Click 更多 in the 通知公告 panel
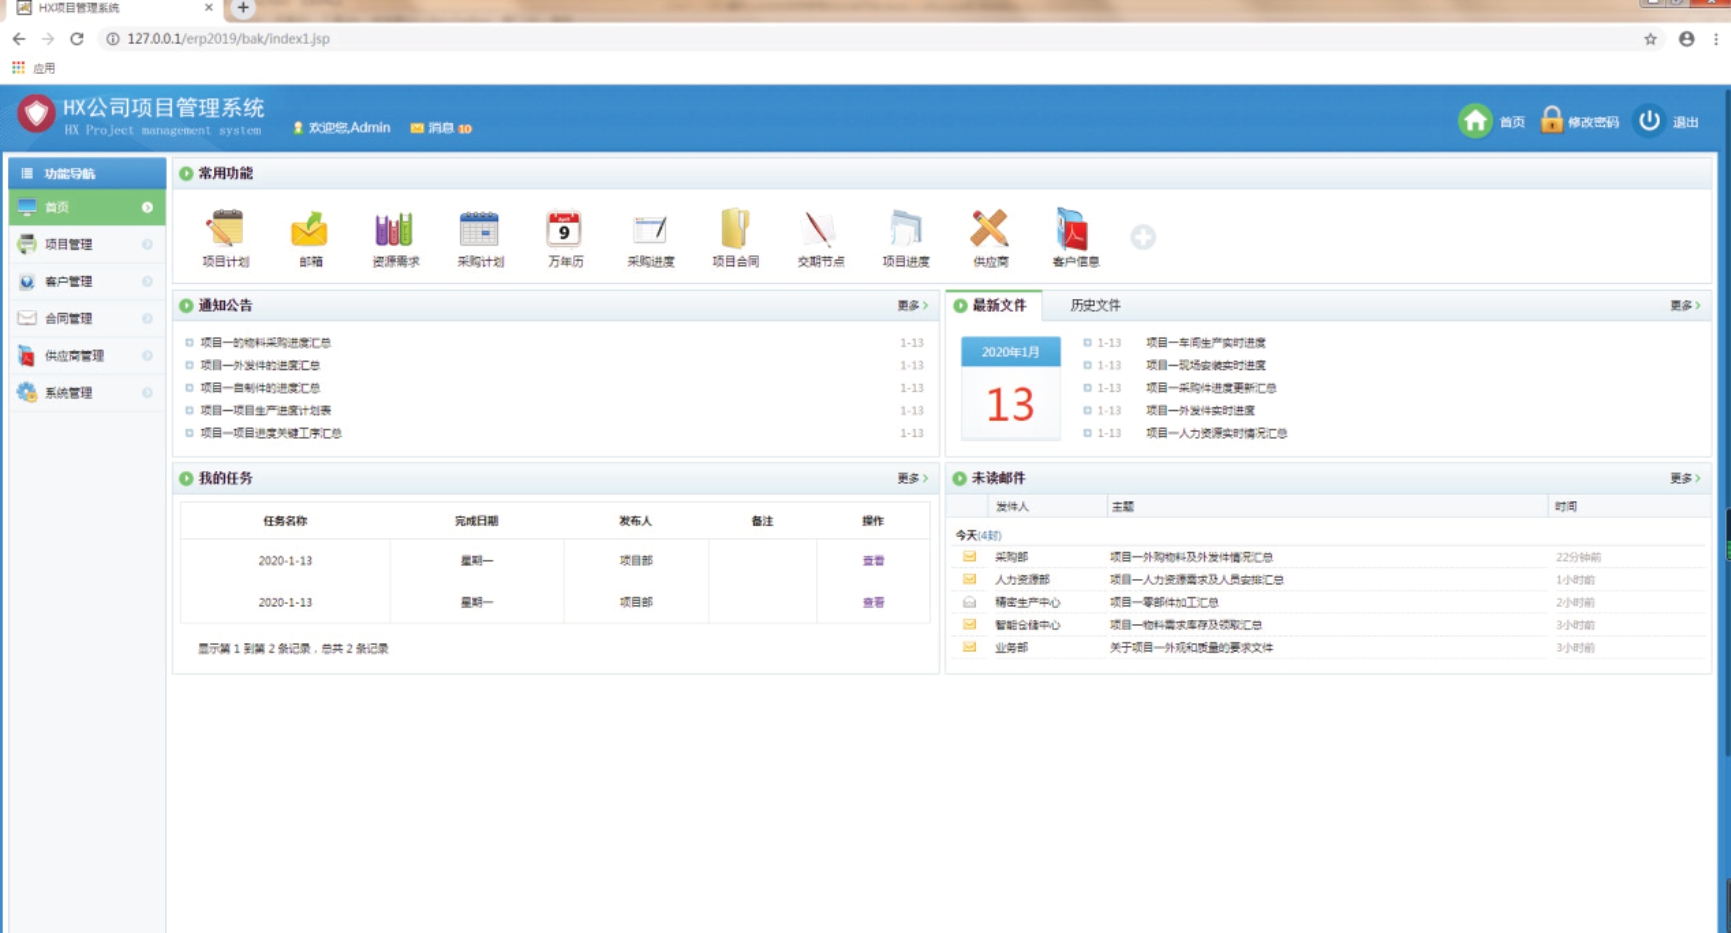The width and height of the screenshot is (1731, 933). click(911, 305)
